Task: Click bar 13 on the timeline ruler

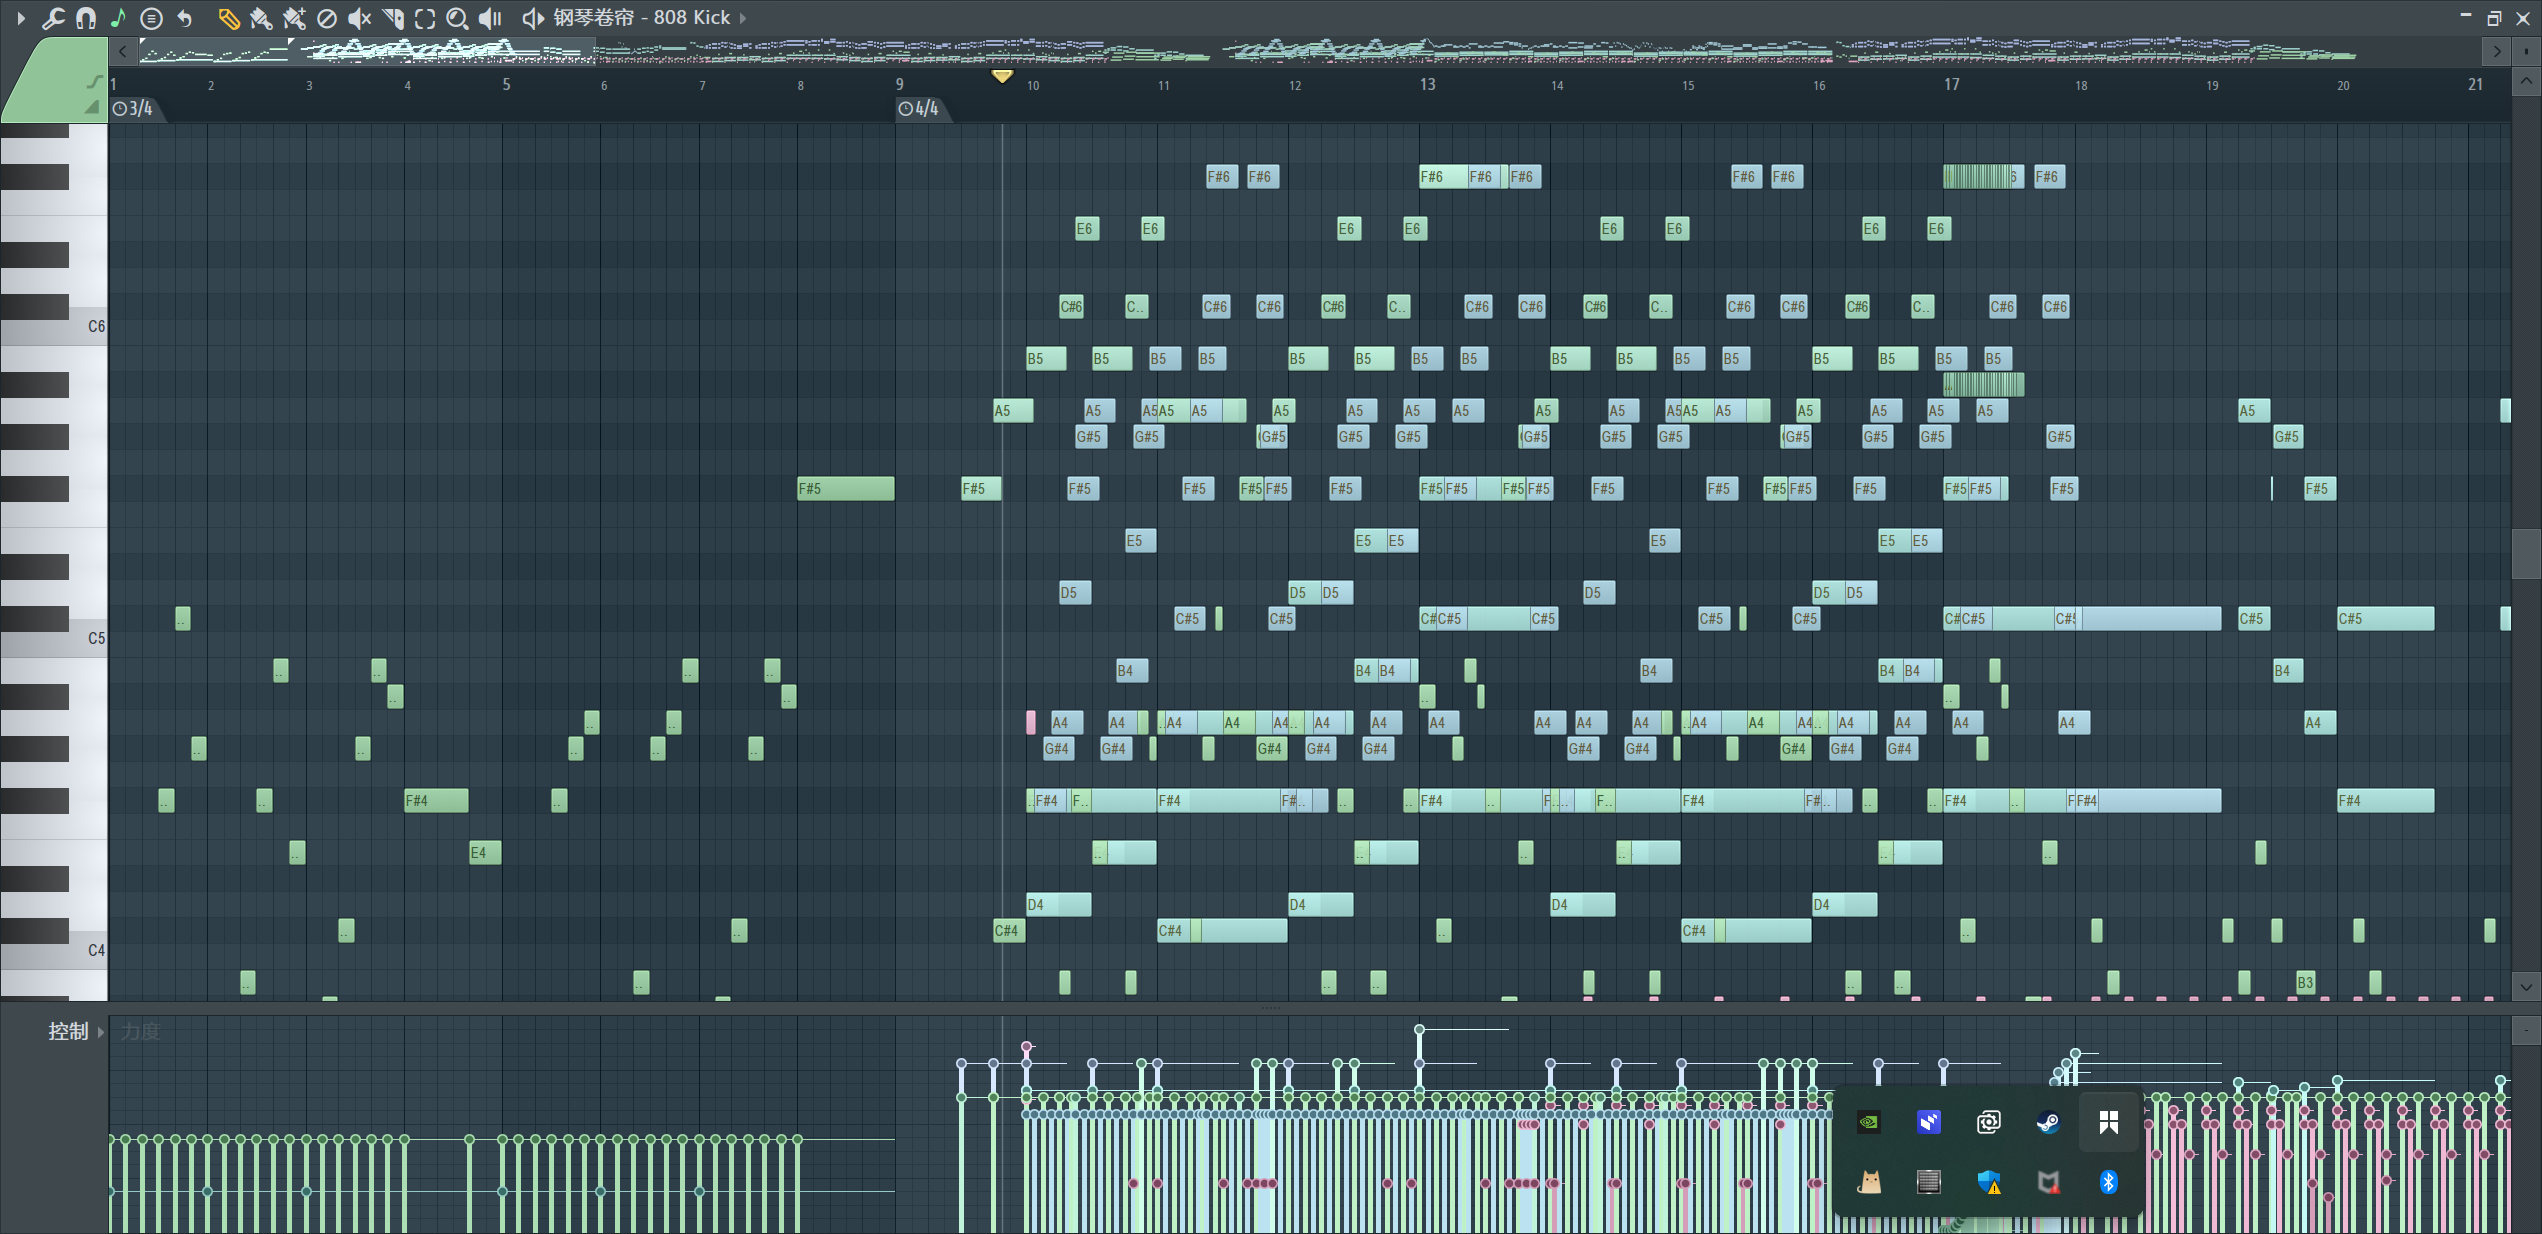Action: coord(1427,84)
